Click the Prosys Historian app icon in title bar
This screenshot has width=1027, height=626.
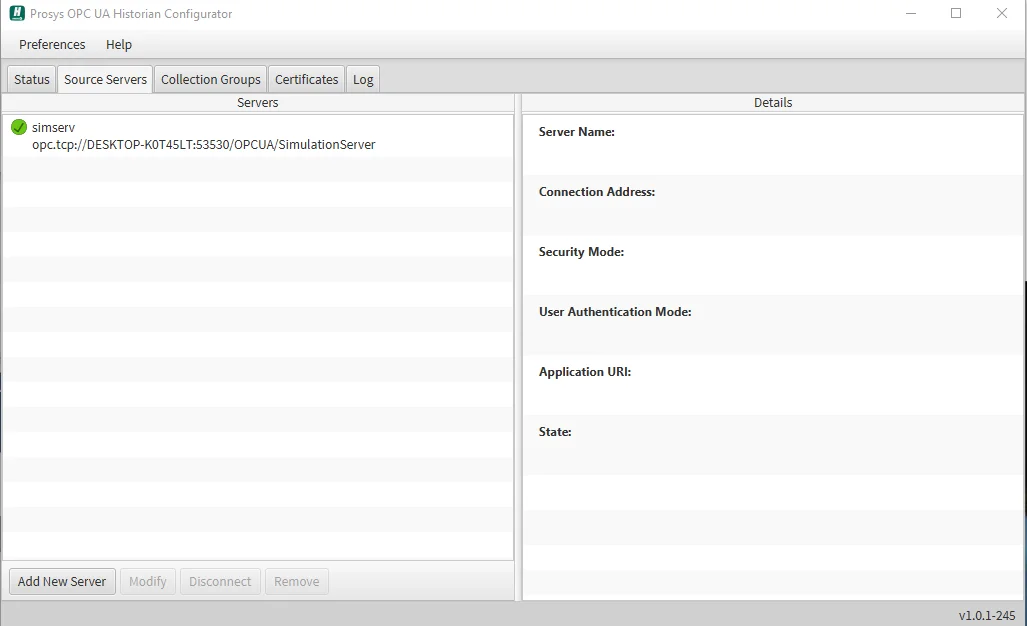click(17, 13)
